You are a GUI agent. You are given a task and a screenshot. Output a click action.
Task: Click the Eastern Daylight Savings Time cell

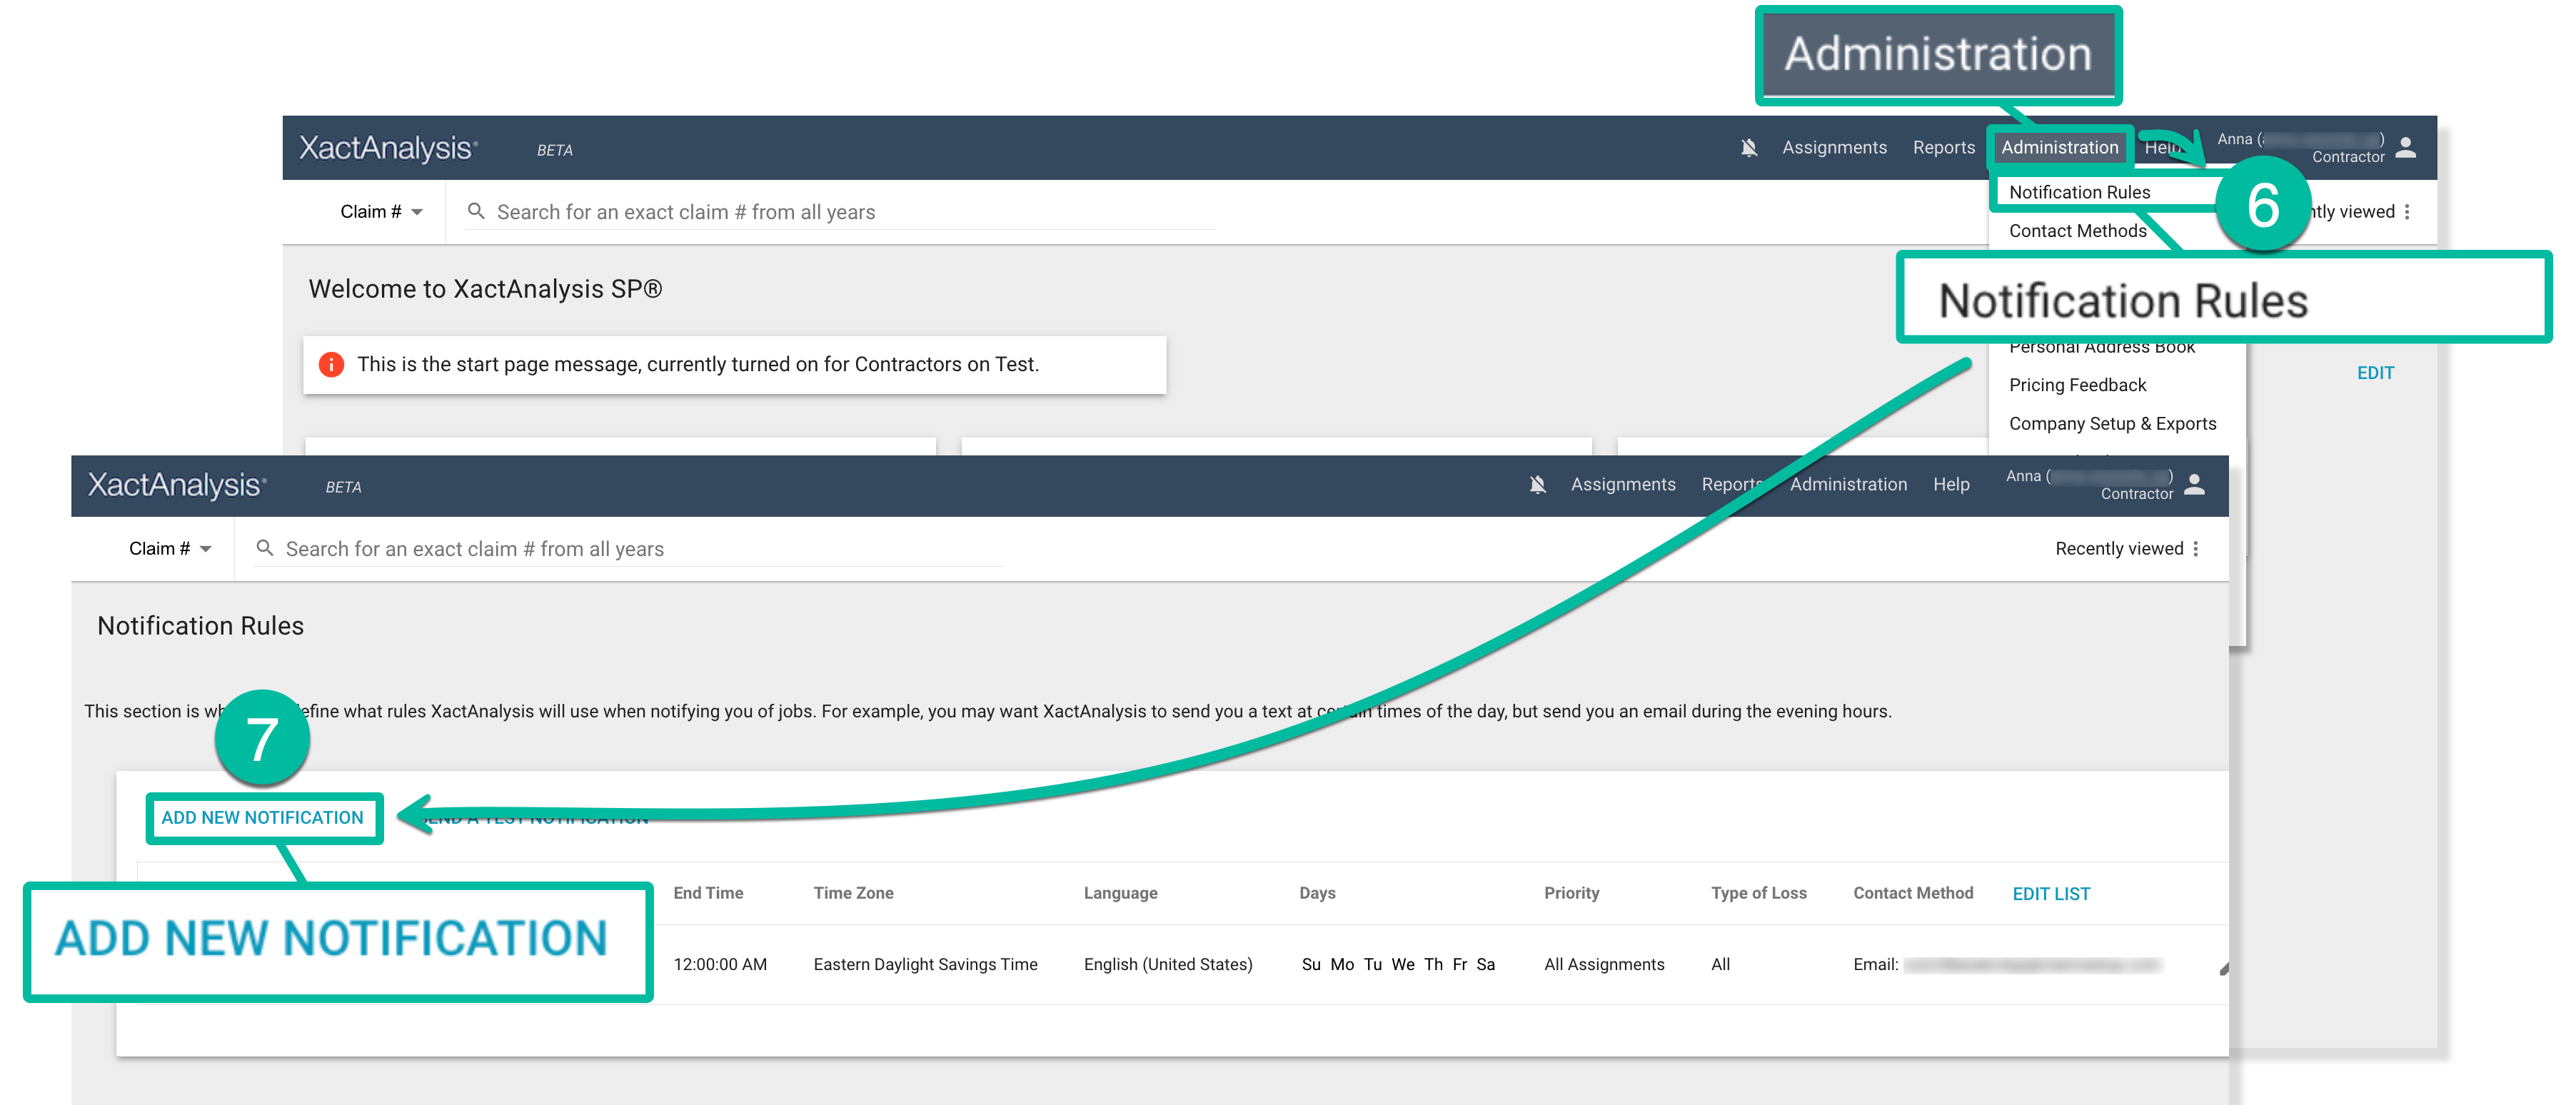[925, 964]
